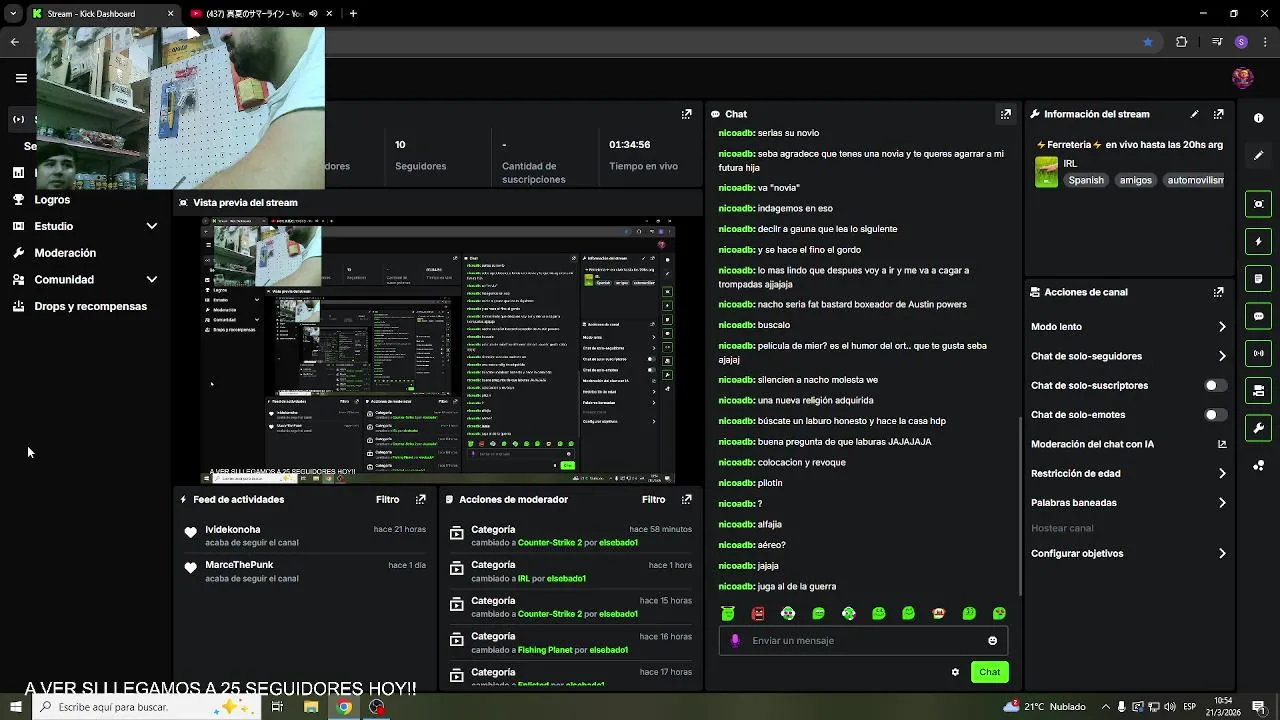Click nicoadb username on 'pilotin' message

pyautogui.click(x=735, y=483)
